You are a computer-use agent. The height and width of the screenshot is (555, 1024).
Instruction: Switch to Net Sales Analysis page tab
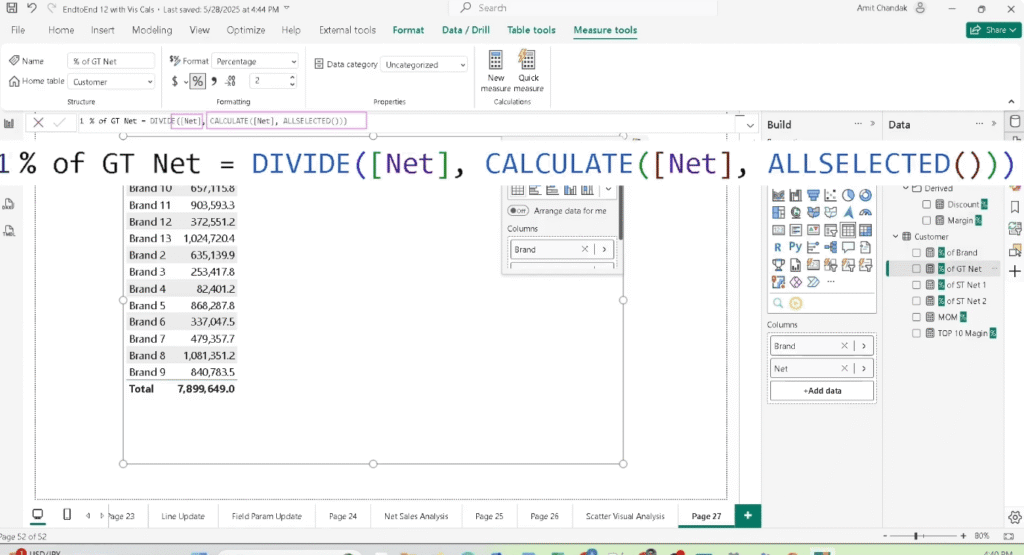coord(416,516)
